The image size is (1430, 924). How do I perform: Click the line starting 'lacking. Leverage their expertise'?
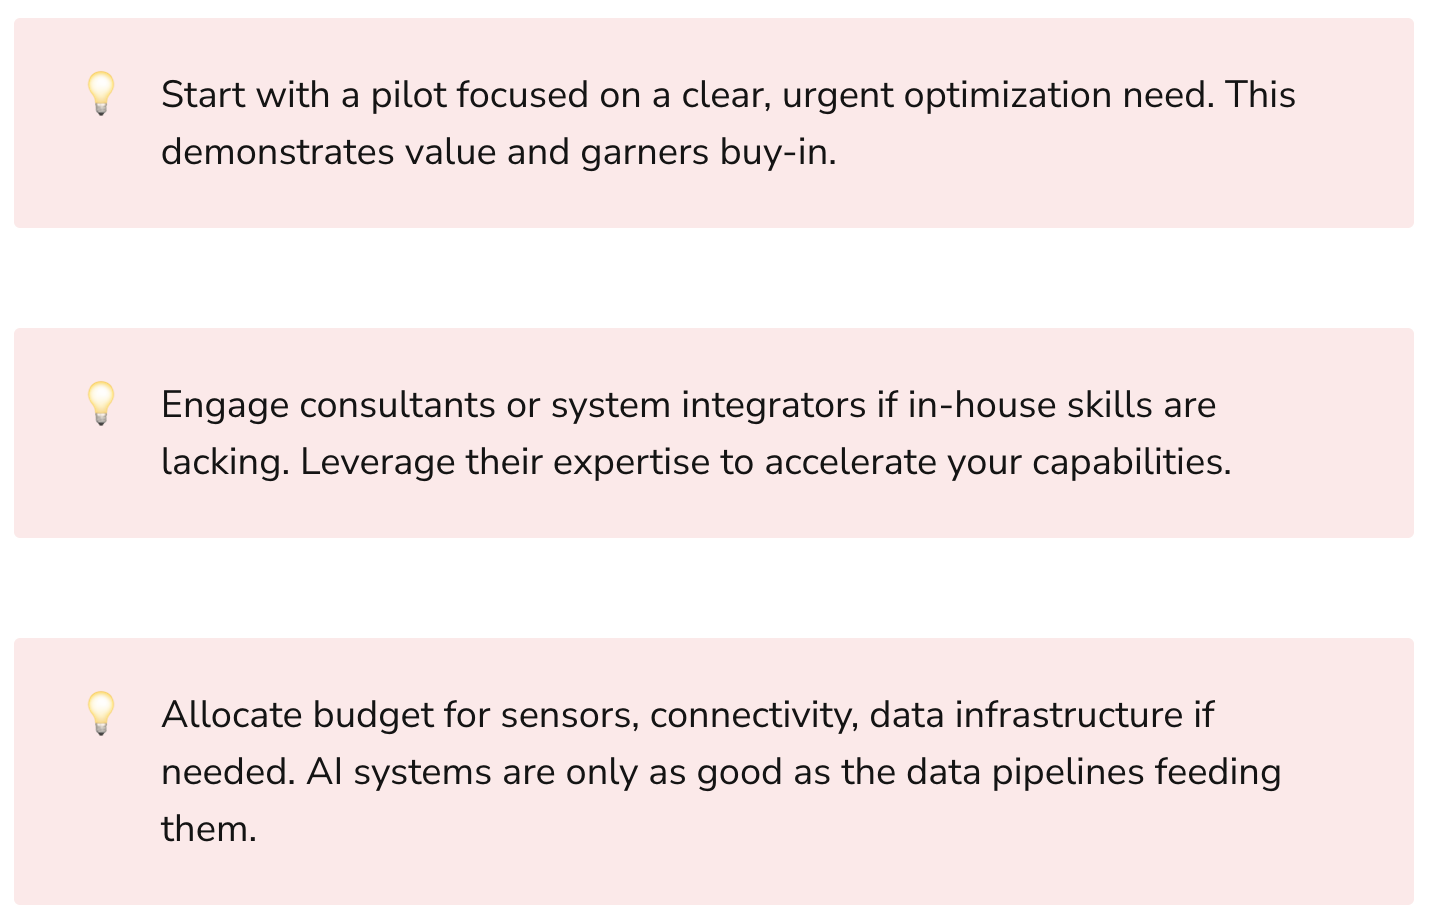tap(696, 462)
